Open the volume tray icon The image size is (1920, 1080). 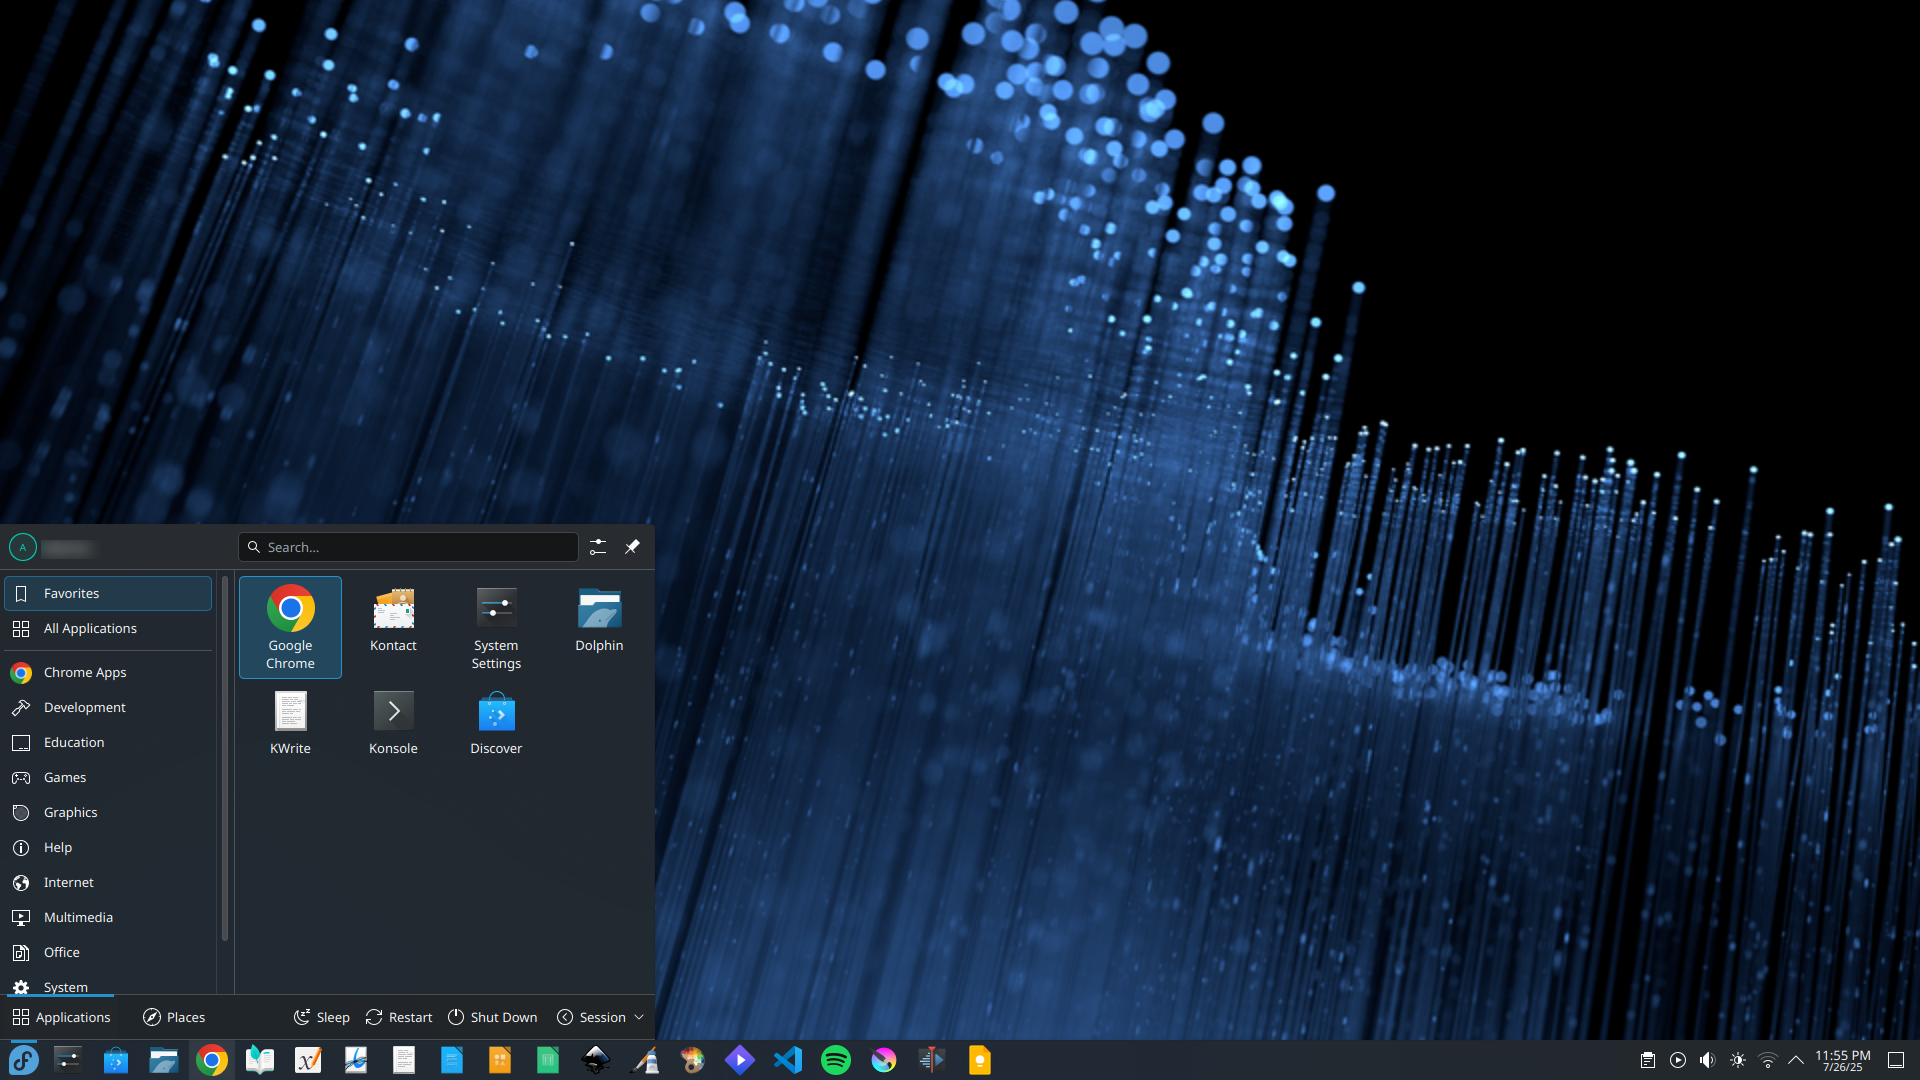tap(1708, 1060)
